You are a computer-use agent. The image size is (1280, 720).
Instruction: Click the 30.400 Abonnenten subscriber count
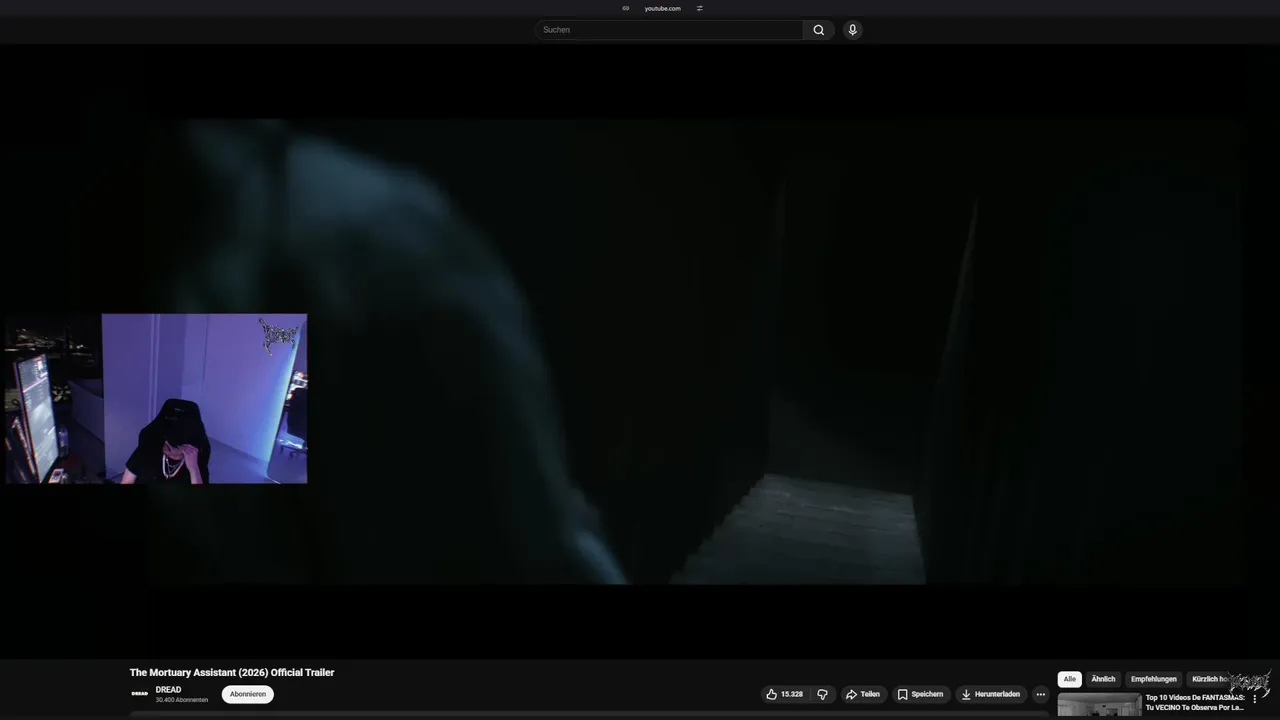click(x=182, y=700)
